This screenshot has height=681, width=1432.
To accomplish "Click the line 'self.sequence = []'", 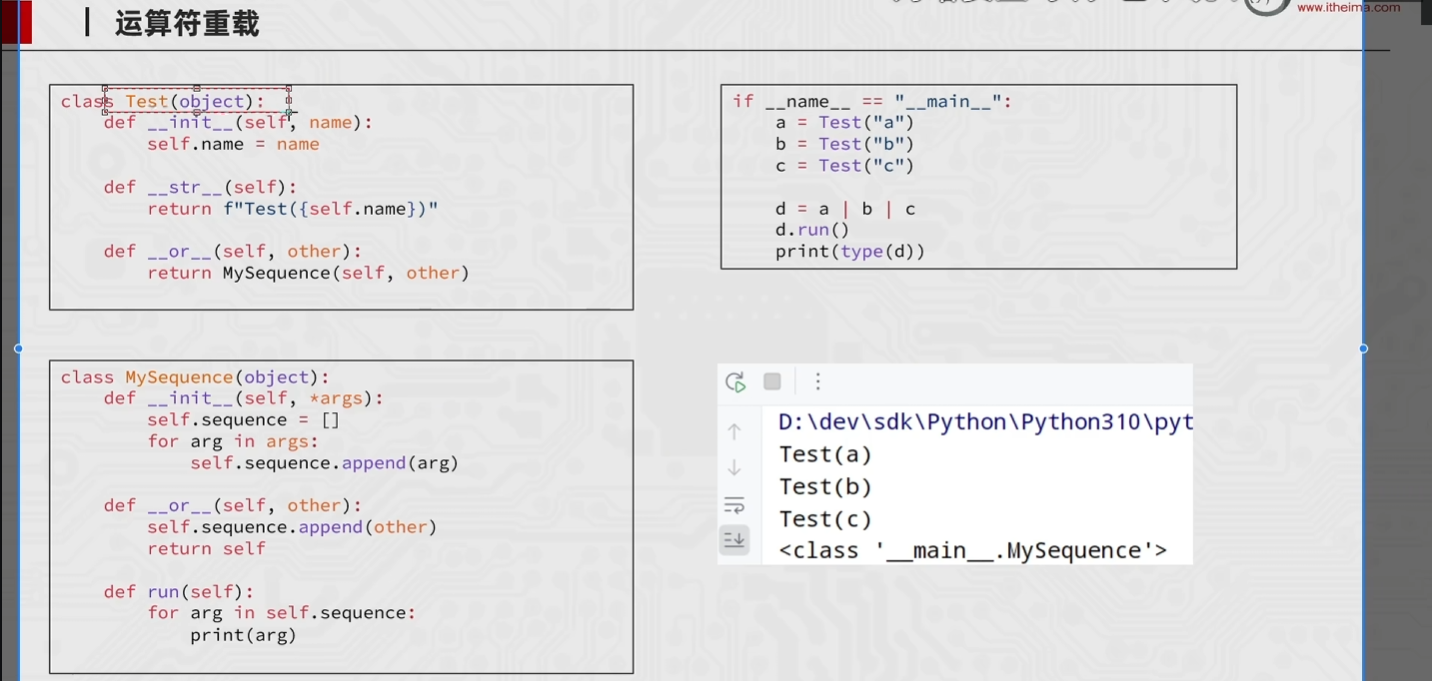I will 244,420.
